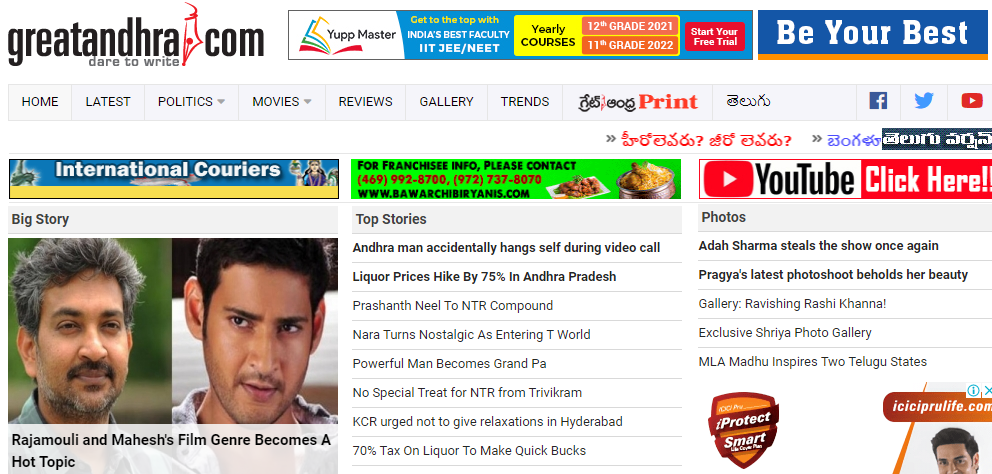Screen dimensions: 992x474
Task: Open Powerful Man Becomes Grand Pa
Action: point(449,364)
